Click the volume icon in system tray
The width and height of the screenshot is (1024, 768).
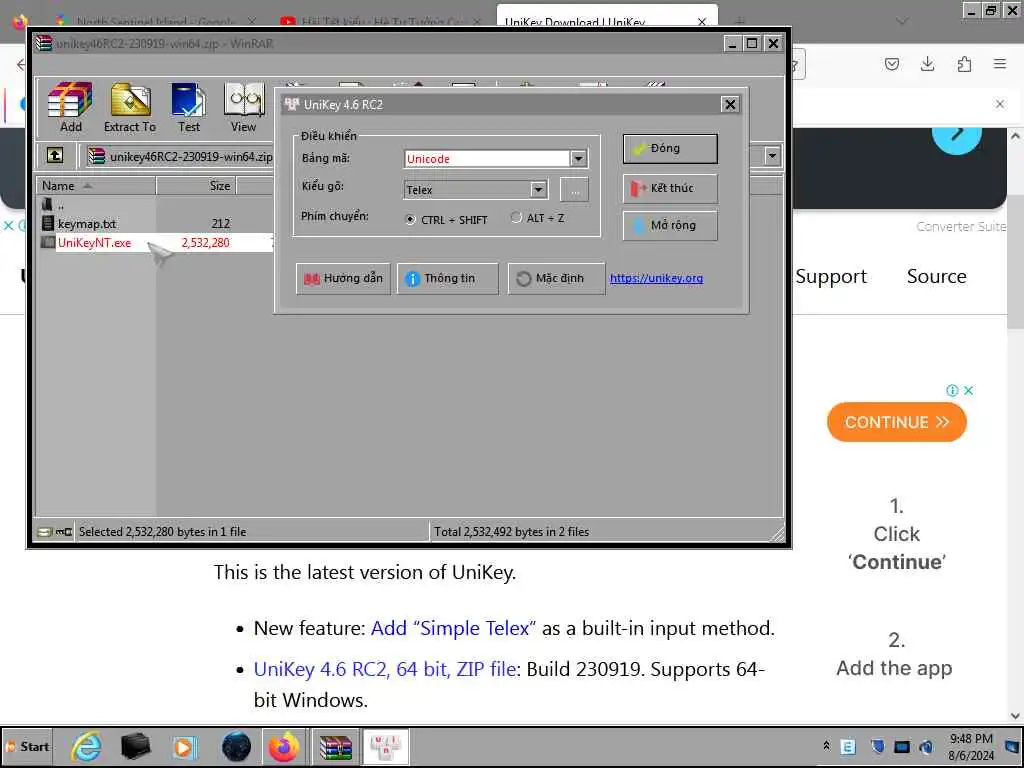pyautogui.click(x=926, y=747)
